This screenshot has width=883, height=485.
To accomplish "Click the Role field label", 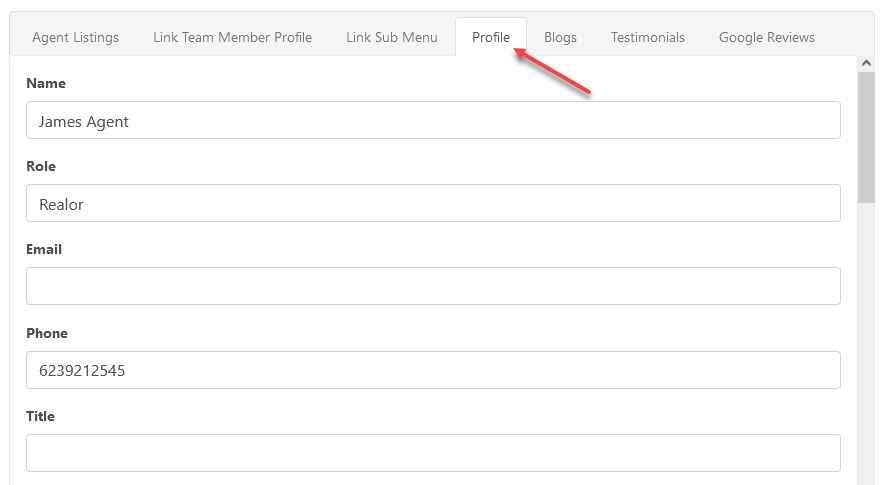I will click(x=41, y=166).
